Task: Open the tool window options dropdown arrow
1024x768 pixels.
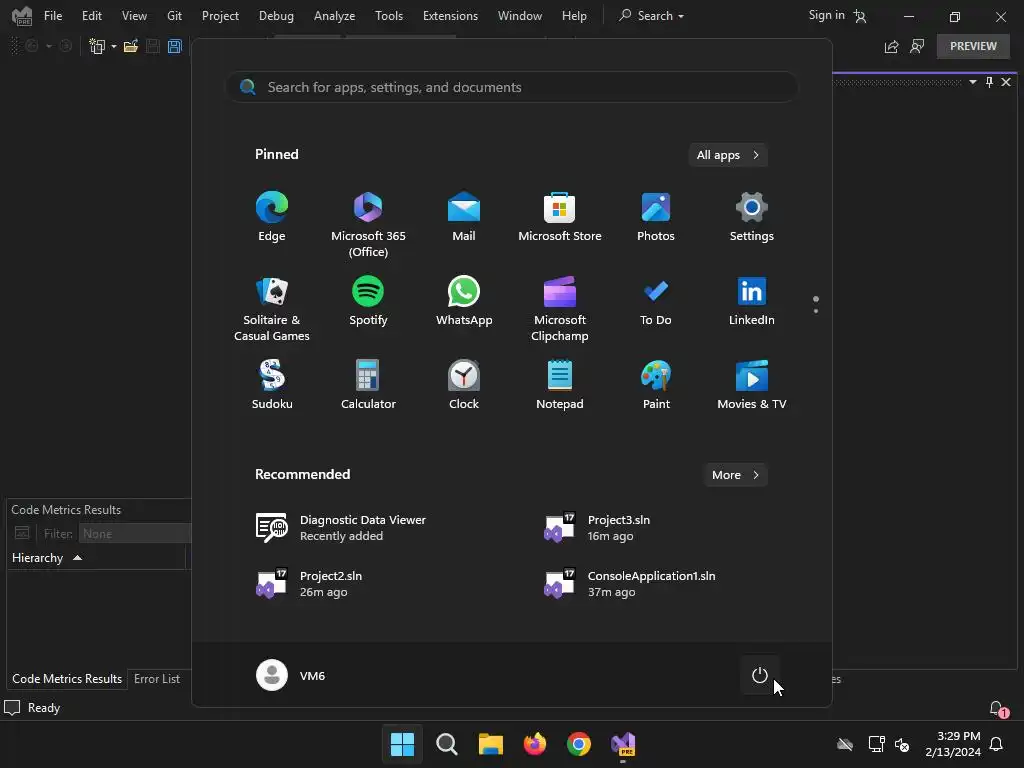Action: (973, 82)
